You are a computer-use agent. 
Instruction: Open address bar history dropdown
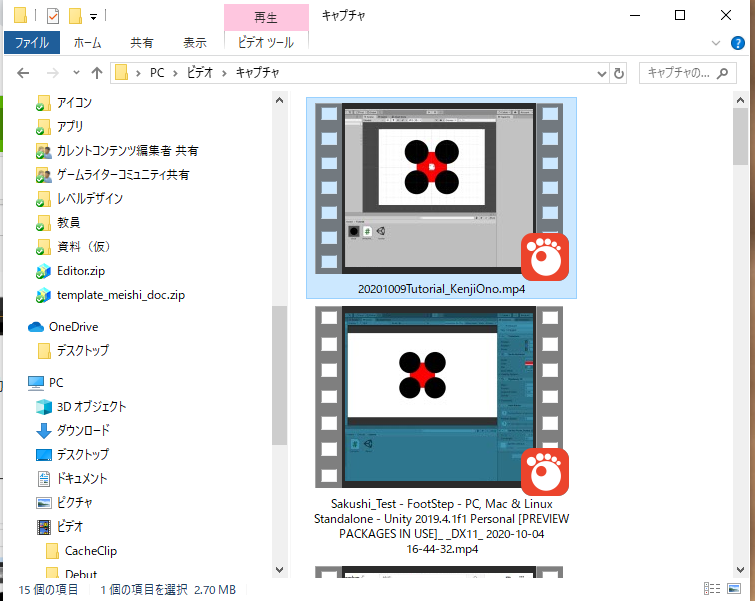pyautogui.click(x=601, y=73)
